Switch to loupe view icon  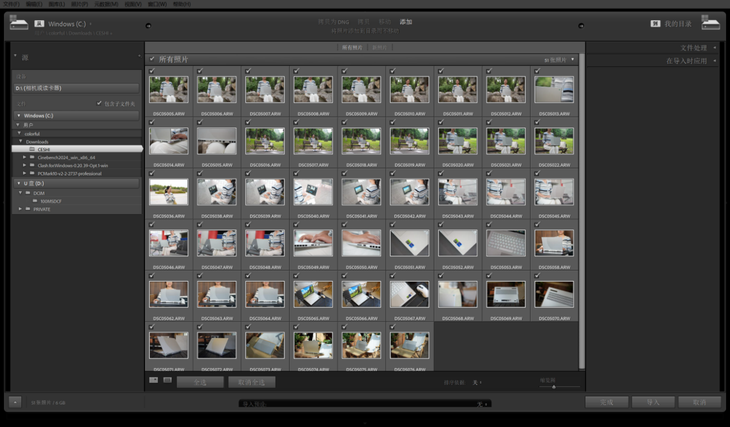coord(167,380)
